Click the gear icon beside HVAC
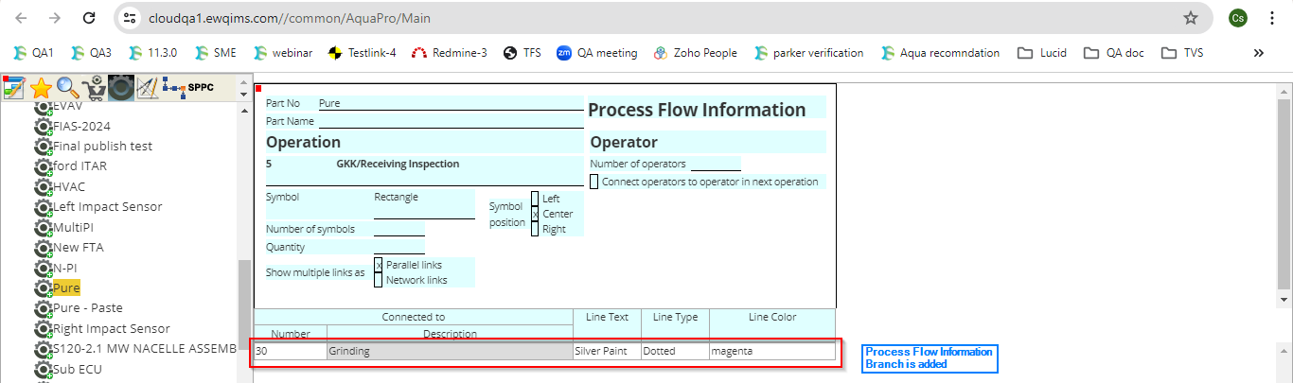Image resolution: width=1293 pixels, height=384 pixels. pos(43,187)
